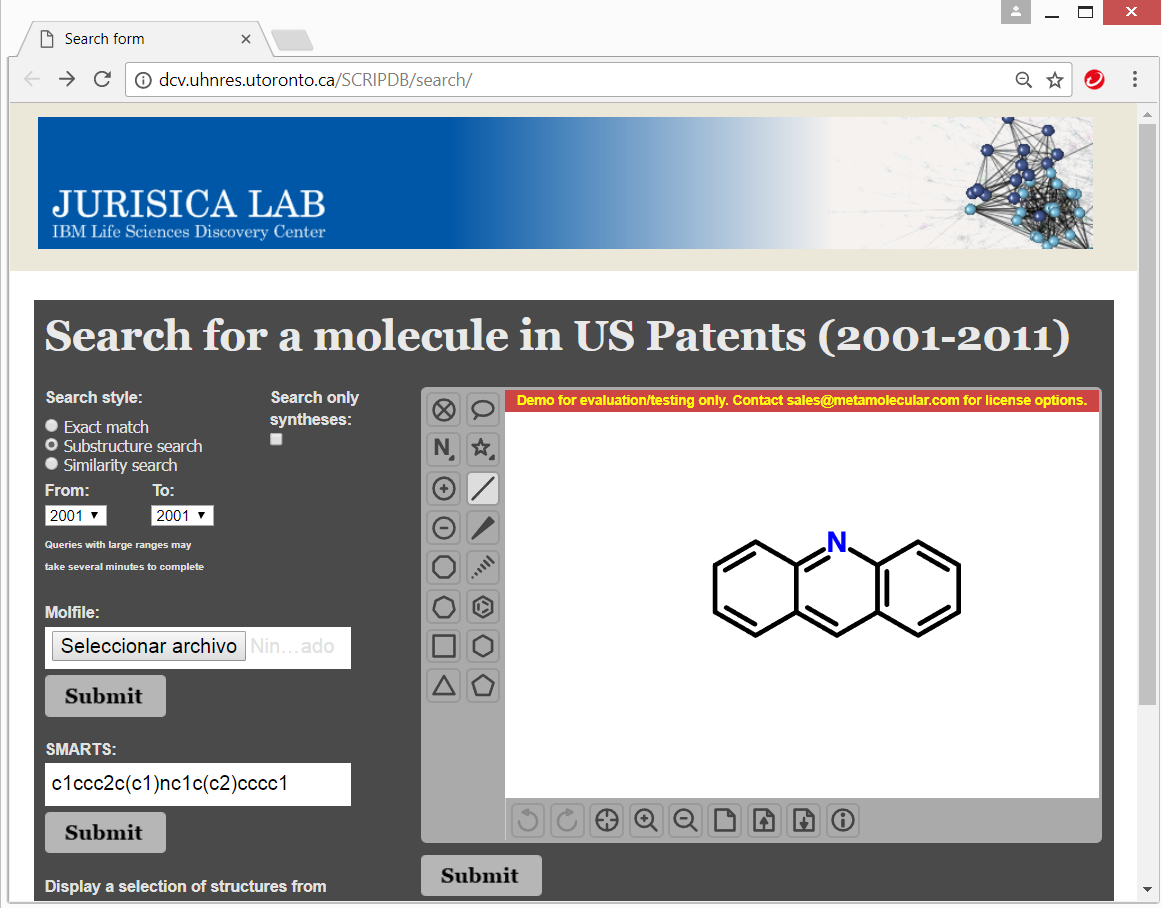
Task: Select the square cyclobutane ring tool
Action: pos(444,646)
